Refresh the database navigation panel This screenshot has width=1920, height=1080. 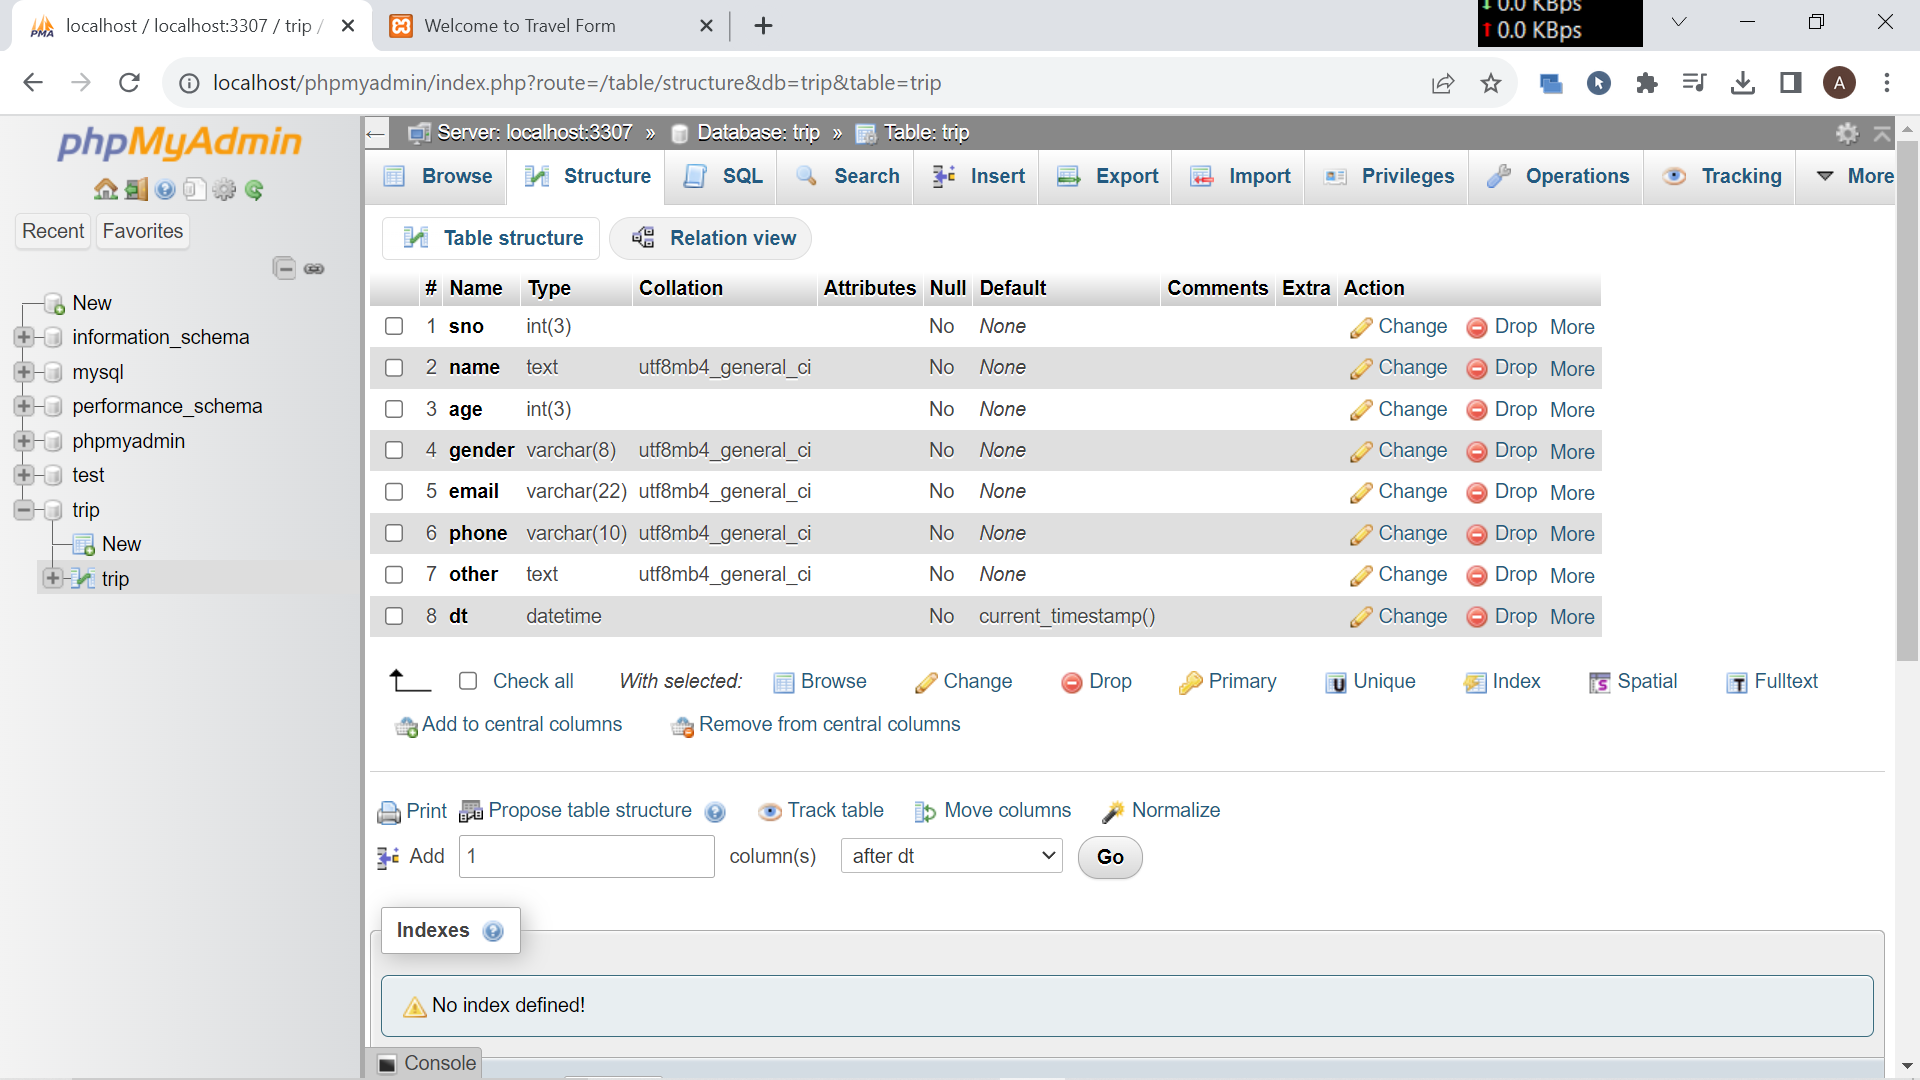point(255,190)
